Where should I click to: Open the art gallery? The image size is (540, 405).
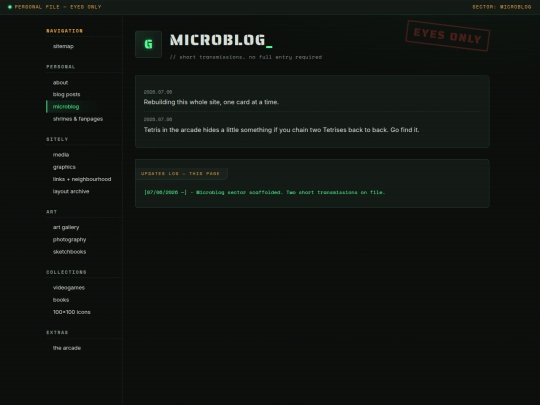pos(66,227)
